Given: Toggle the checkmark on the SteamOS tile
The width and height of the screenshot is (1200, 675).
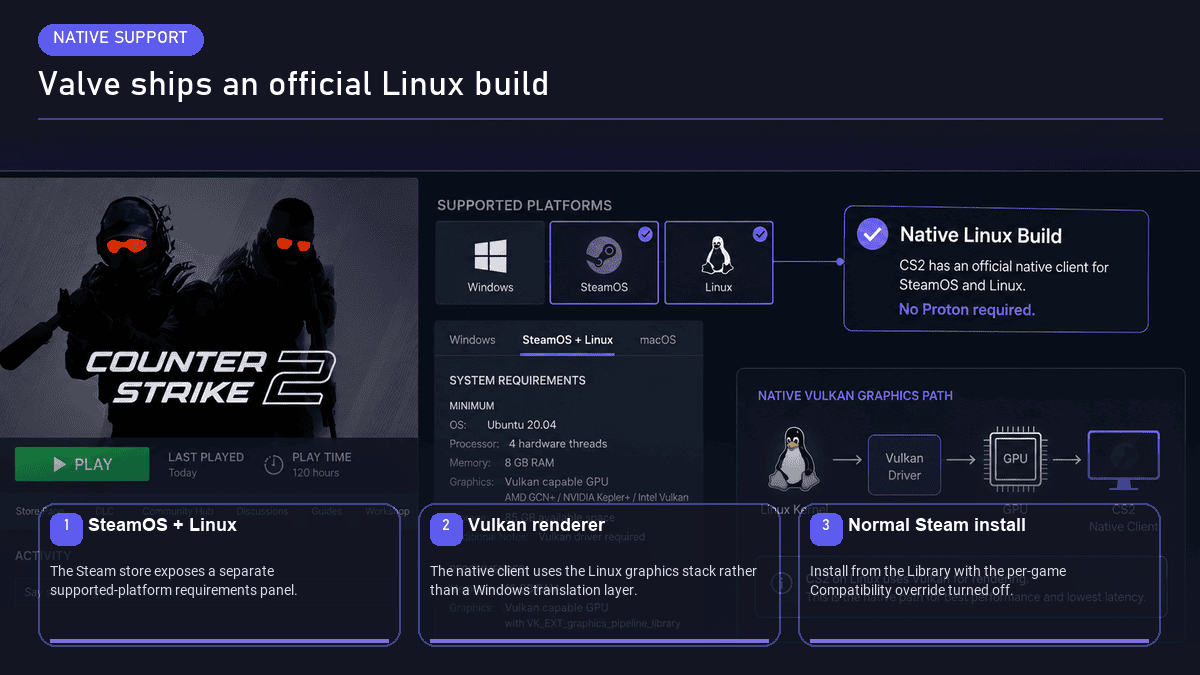Looking at the screenshot, I should click(645, 234).
